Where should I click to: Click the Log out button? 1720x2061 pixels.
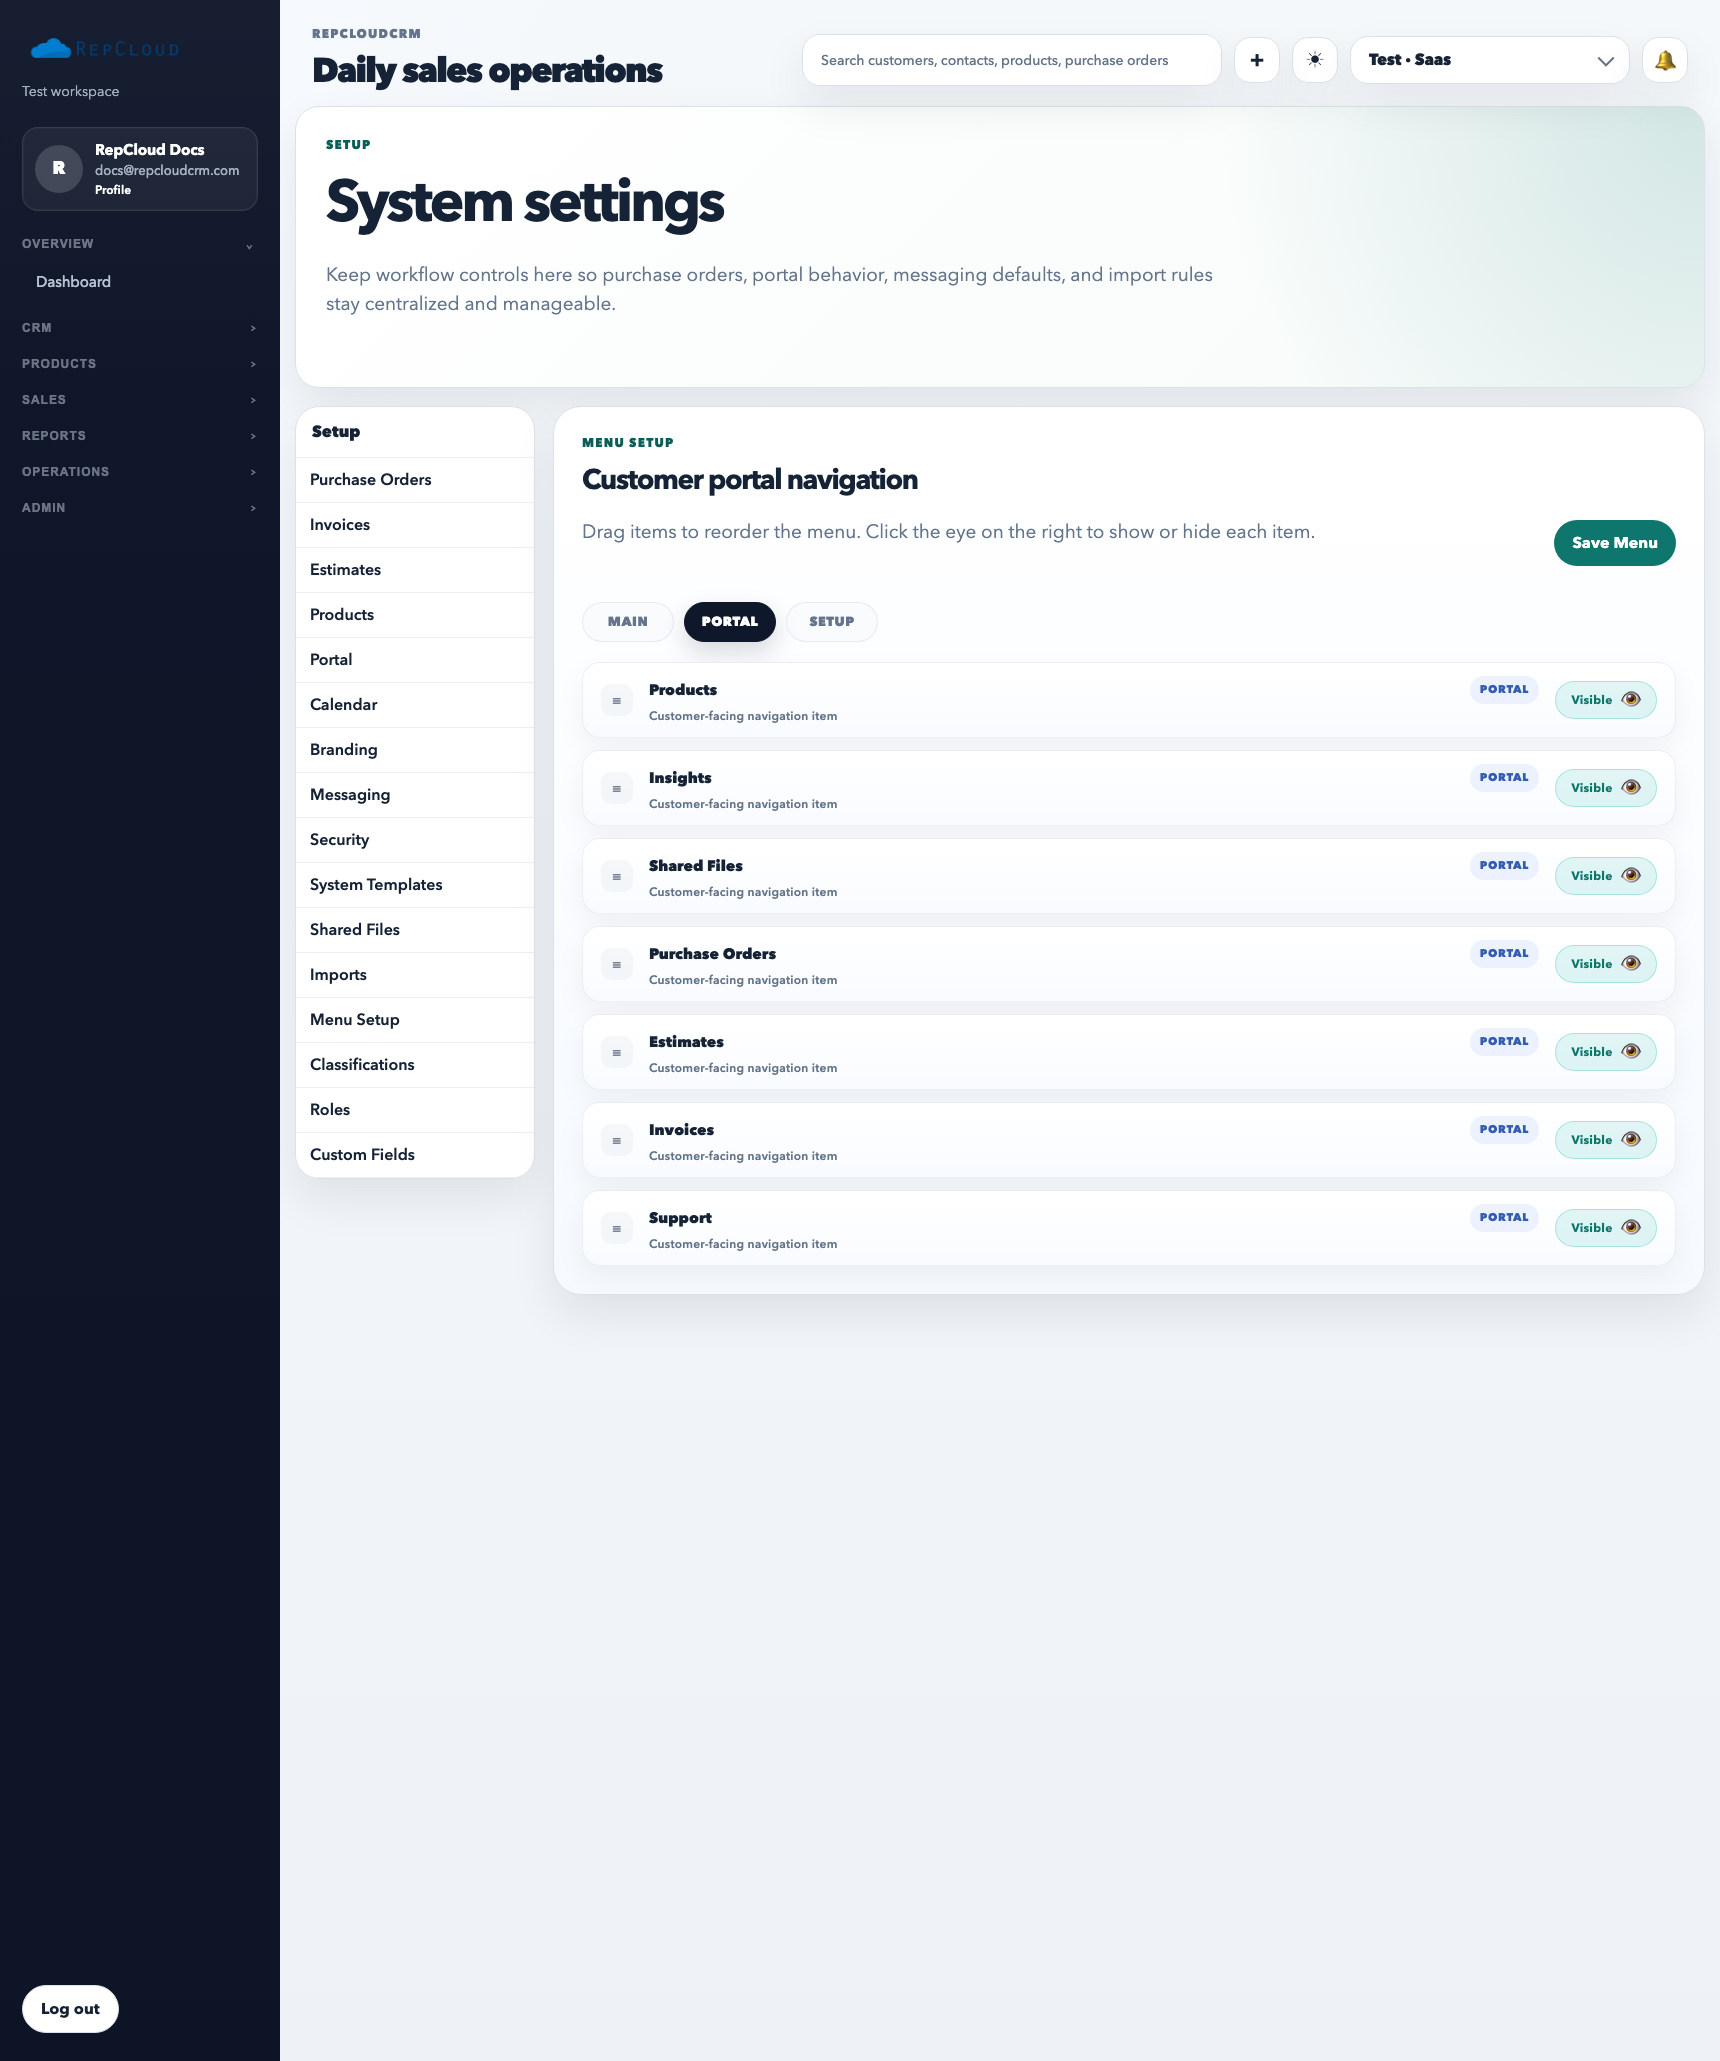(70, 2009)
